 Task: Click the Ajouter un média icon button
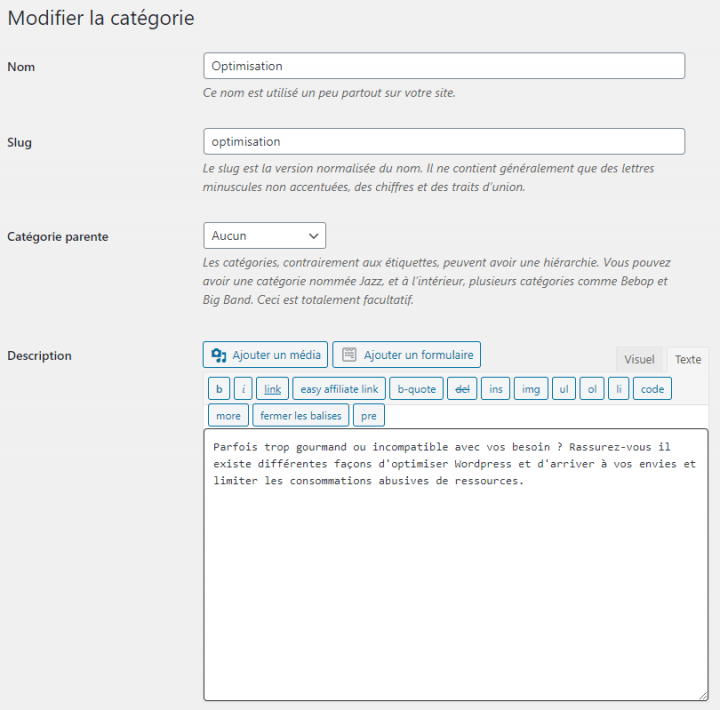click(265, 355)
